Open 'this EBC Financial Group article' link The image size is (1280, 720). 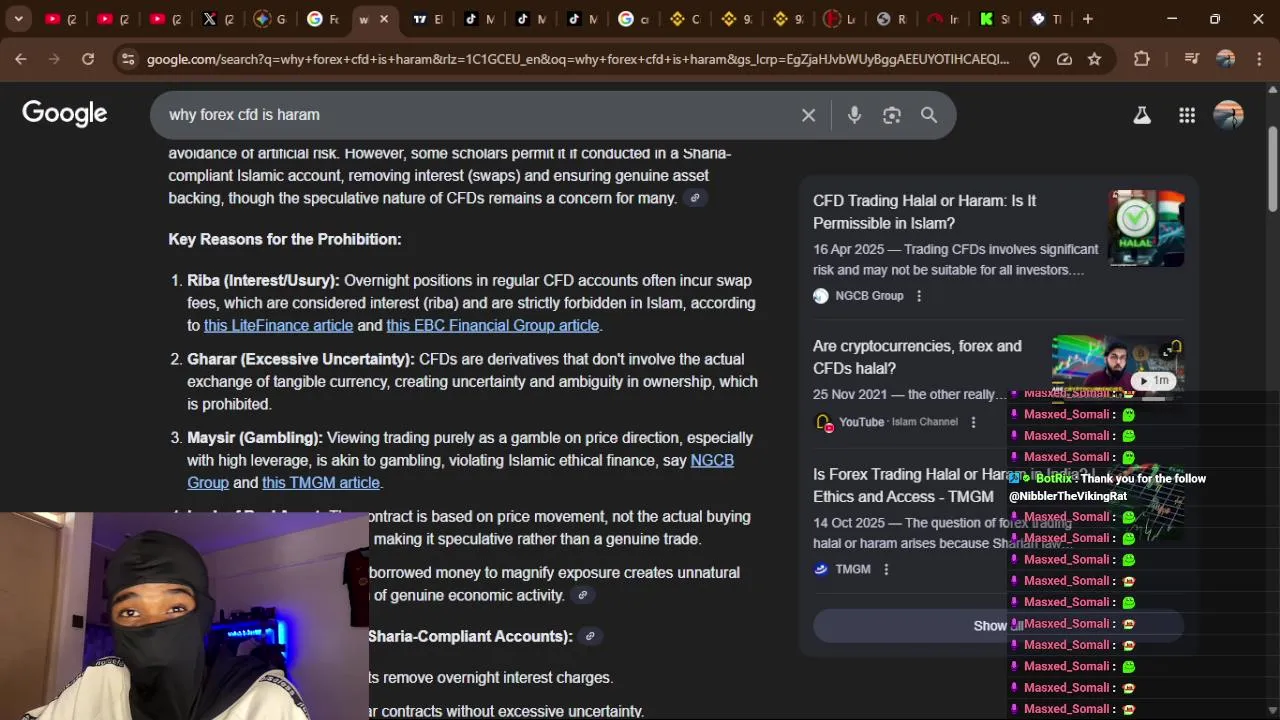tap(492, 325)
